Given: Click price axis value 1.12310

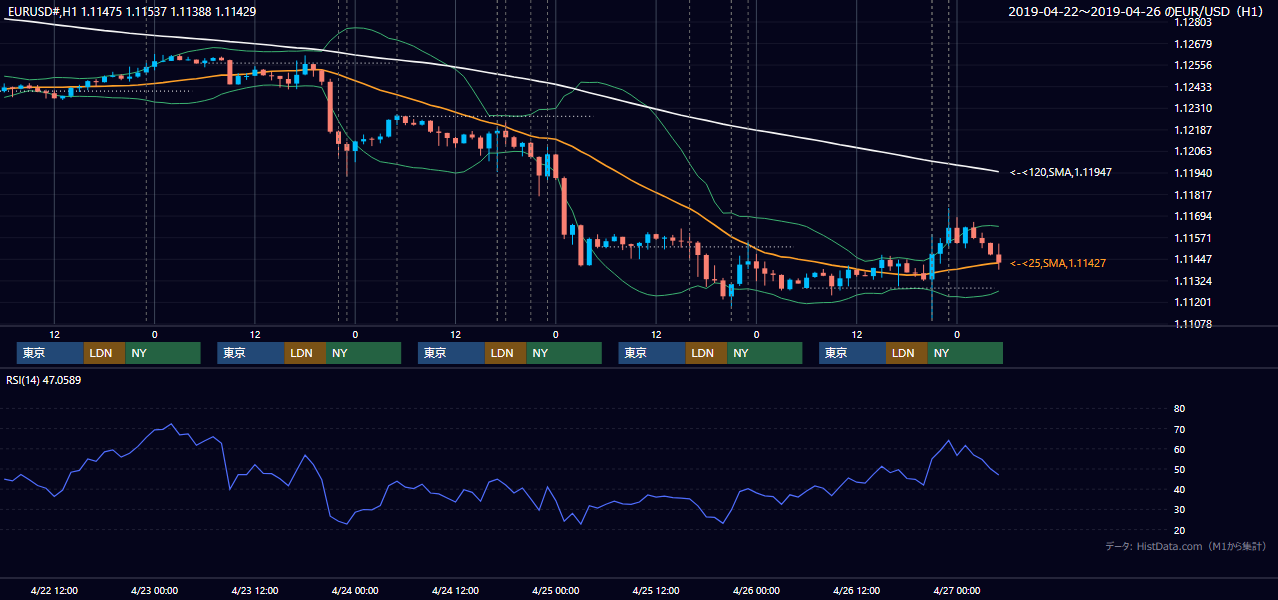Looking at the screenshot, I should pyautogui.click(x=1194, y=108).
